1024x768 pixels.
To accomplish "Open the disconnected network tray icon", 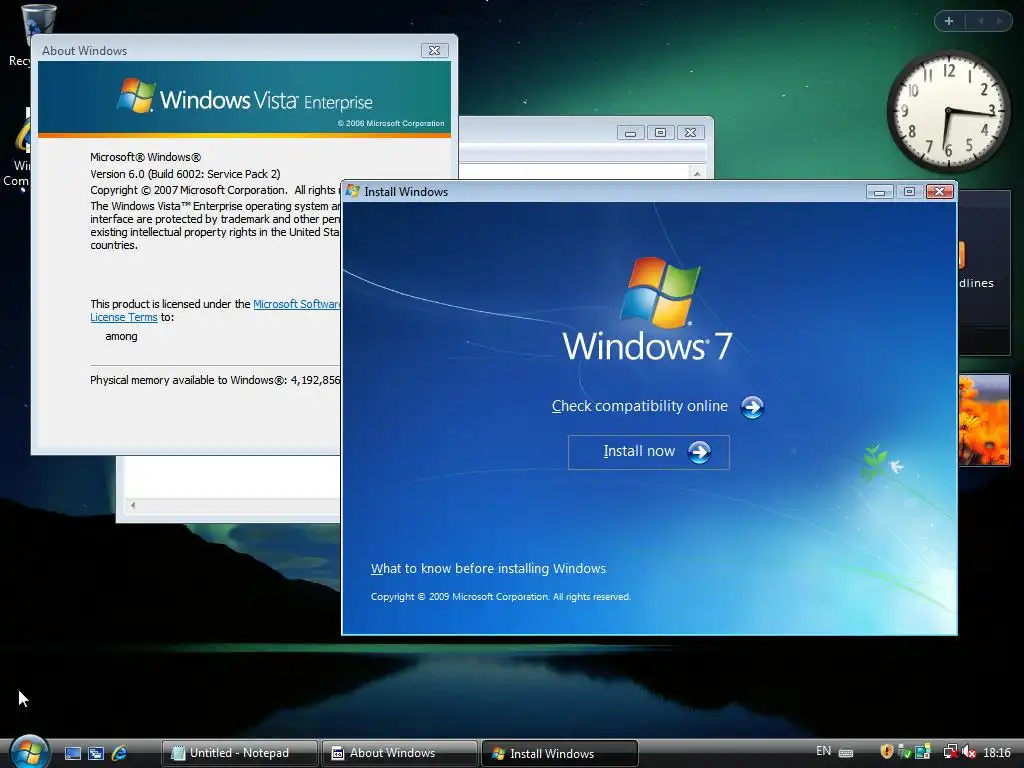I will tap(951, 752).
